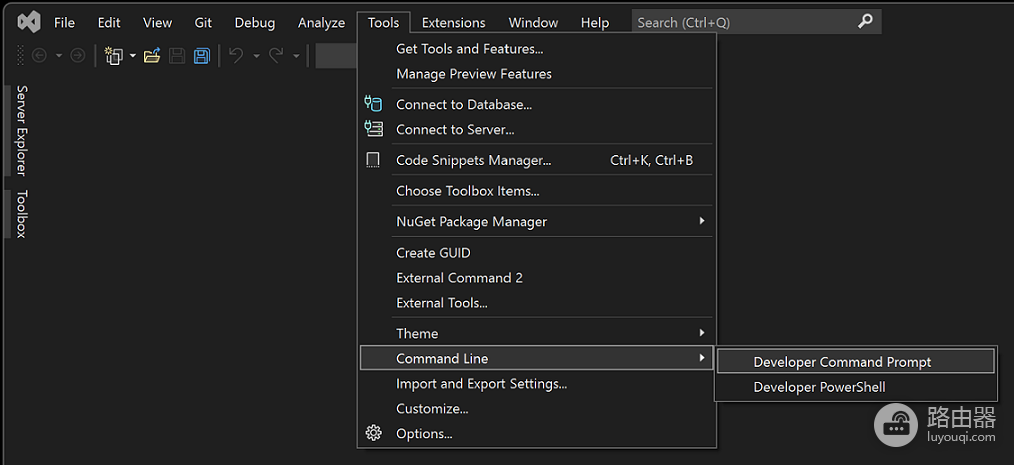
Task: Open the Window menu
Action: [x=533, y=23]
